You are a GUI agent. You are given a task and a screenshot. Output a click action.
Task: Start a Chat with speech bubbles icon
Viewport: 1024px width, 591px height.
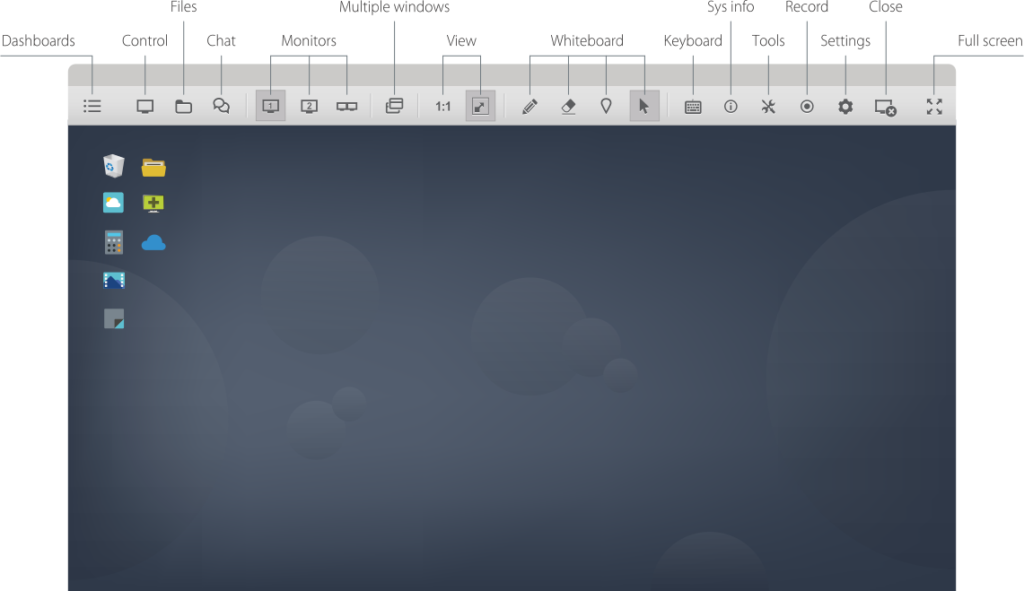pos(221,106)
